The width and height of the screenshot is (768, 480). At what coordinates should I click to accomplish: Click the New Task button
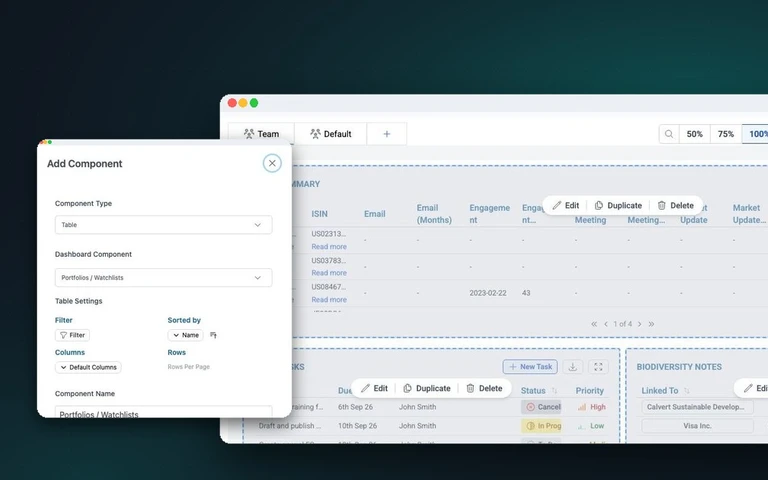tap(530, 367)
